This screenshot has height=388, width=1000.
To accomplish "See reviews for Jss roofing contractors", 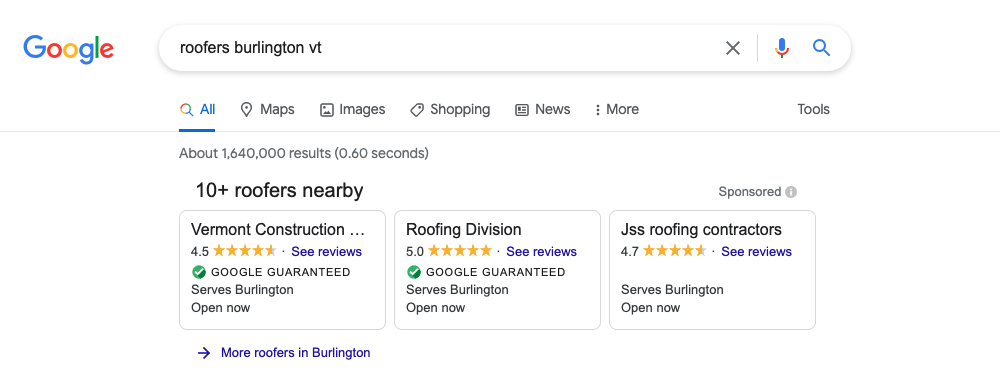I will point(756,251).
